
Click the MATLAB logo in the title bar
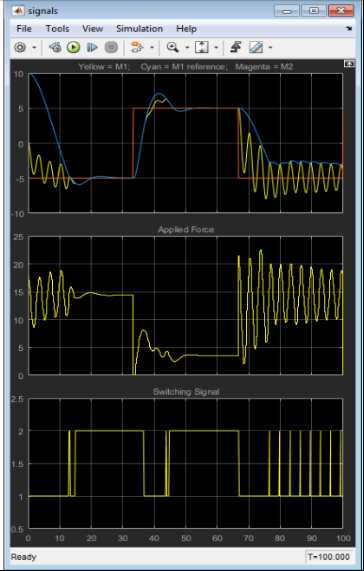pos(19,11)
